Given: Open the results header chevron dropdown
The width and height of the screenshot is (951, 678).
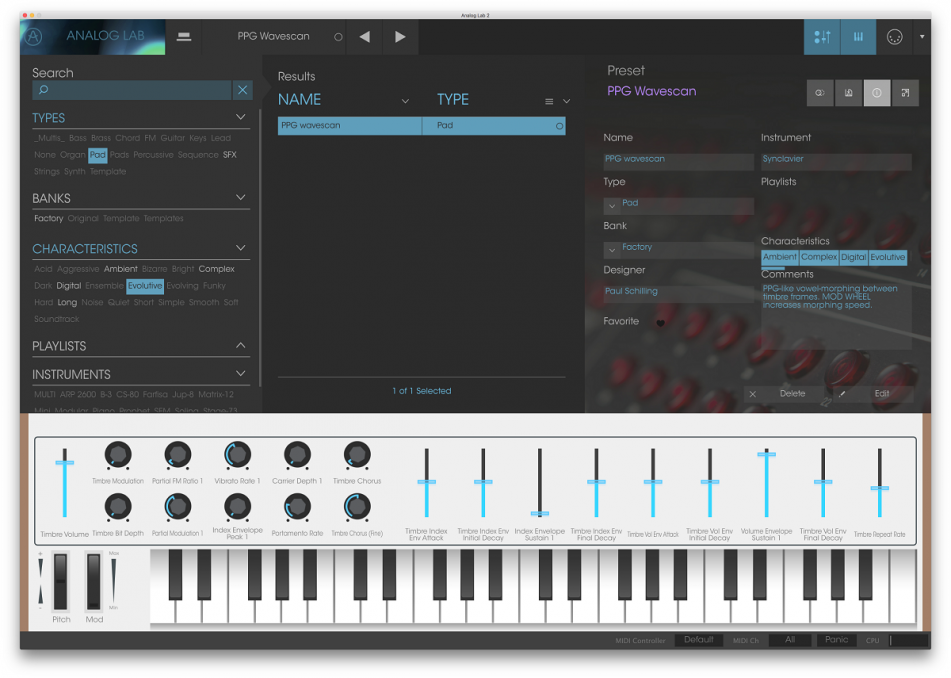Looking at the screenshot, I should 566,101.
